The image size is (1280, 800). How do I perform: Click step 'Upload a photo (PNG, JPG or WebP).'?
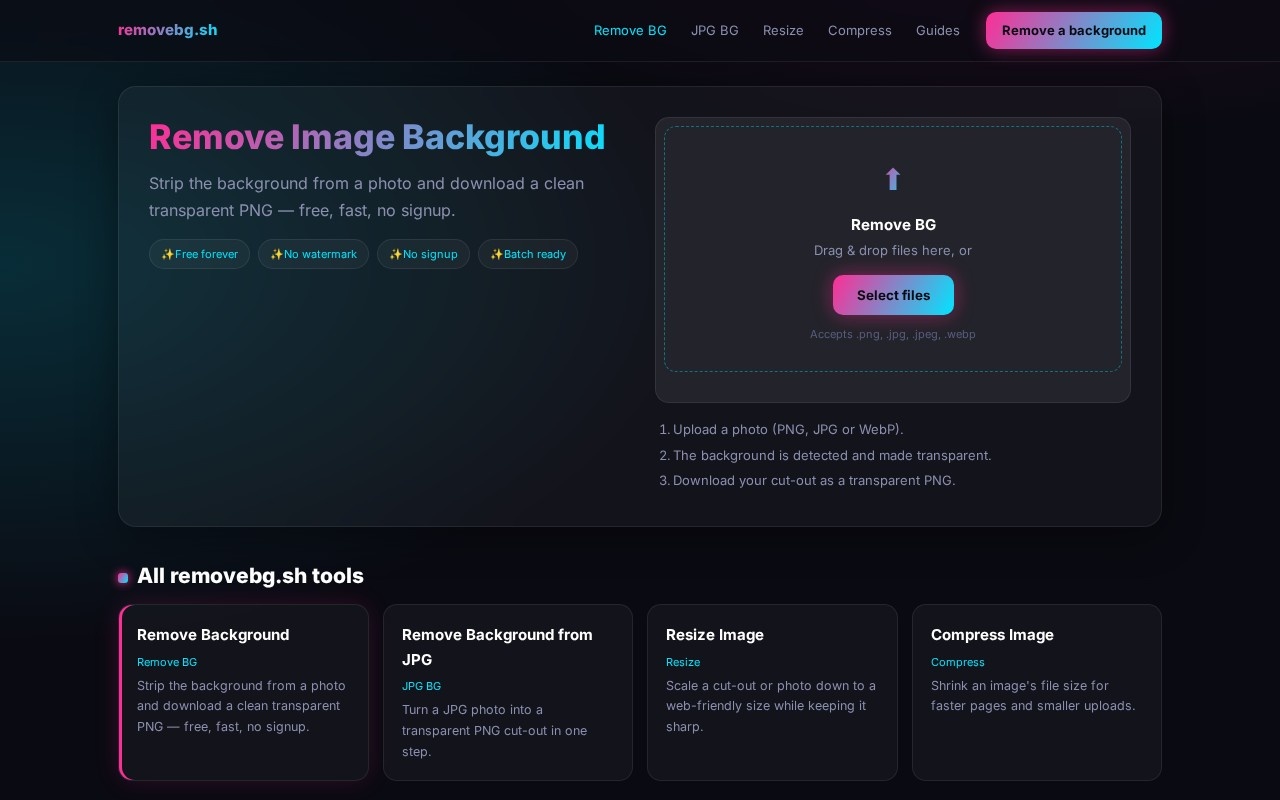tap(788, 429)
